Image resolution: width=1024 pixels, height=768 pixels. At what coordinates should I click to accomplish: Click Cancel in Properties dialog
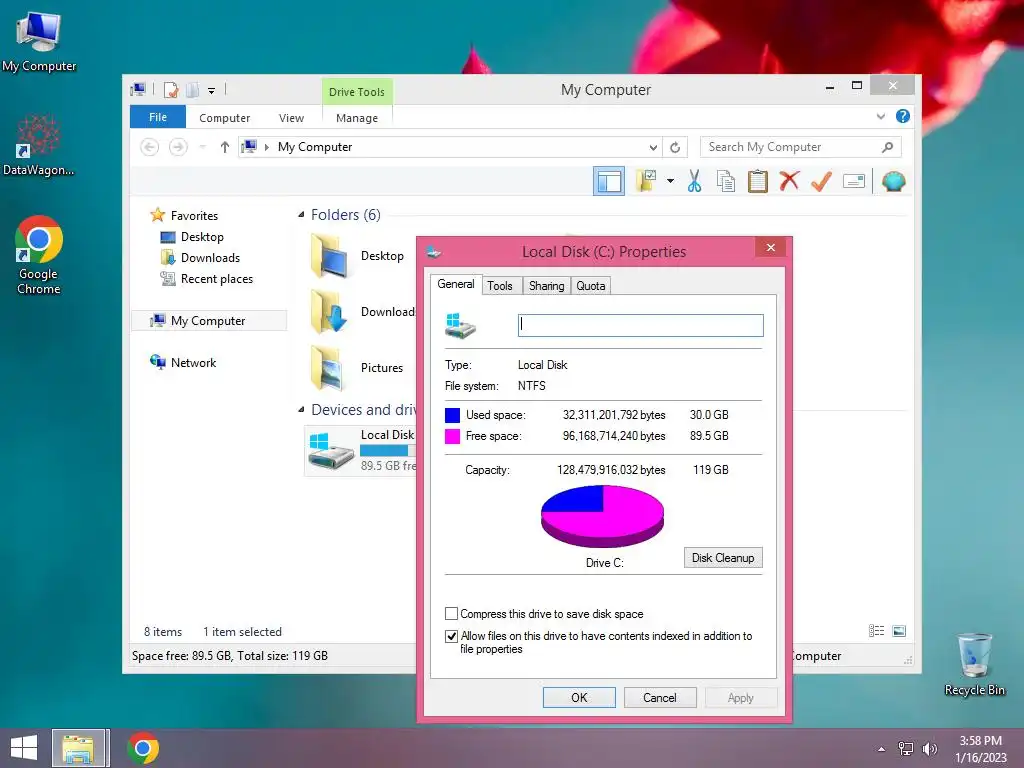(x=660, y=697)
